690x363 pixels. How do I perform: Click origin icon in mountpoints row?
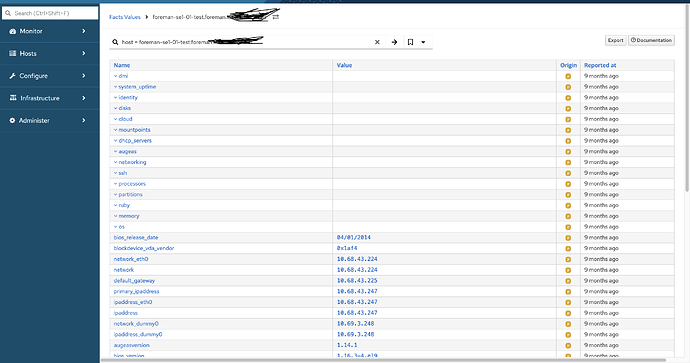point(568,130)
